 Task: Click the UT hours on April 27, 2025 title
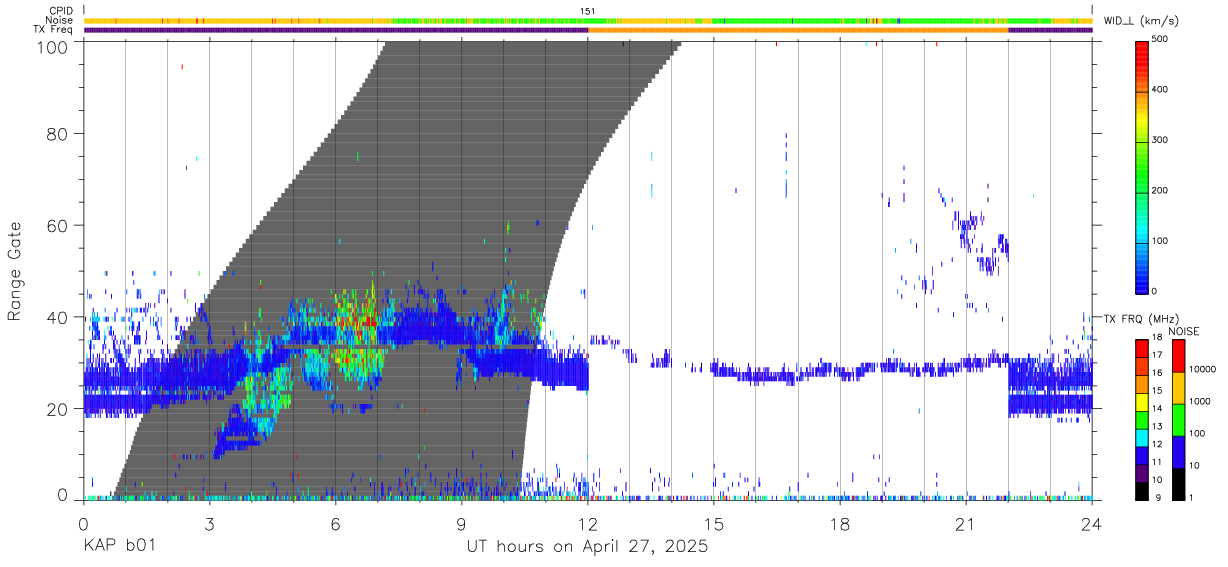587,548
